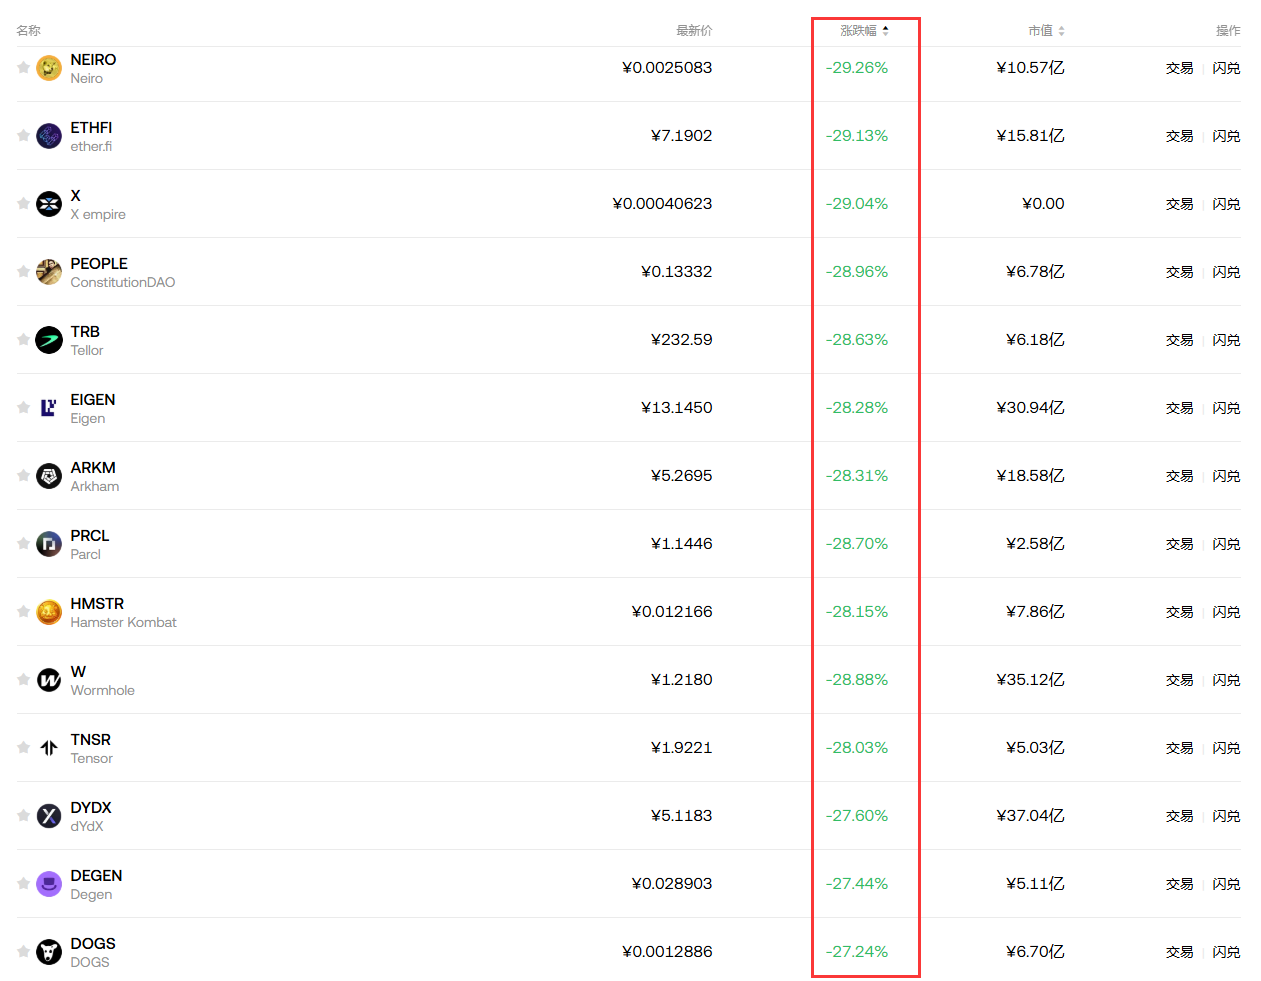The width and height of the screenshot is (1261, 981).
Task: Toggle the EIGEN favorite star
Action: click(x=23, y=407)
